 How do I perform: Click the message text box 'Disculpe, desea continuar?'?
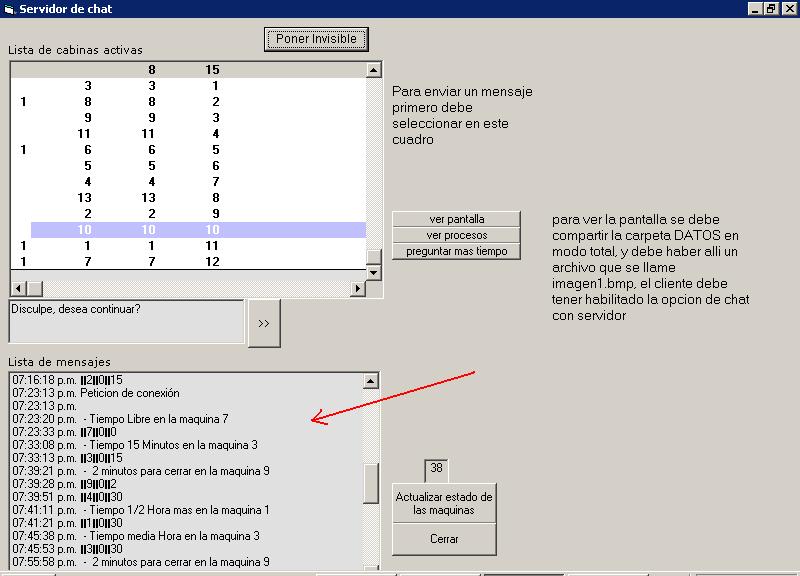[x=127, y=321]
